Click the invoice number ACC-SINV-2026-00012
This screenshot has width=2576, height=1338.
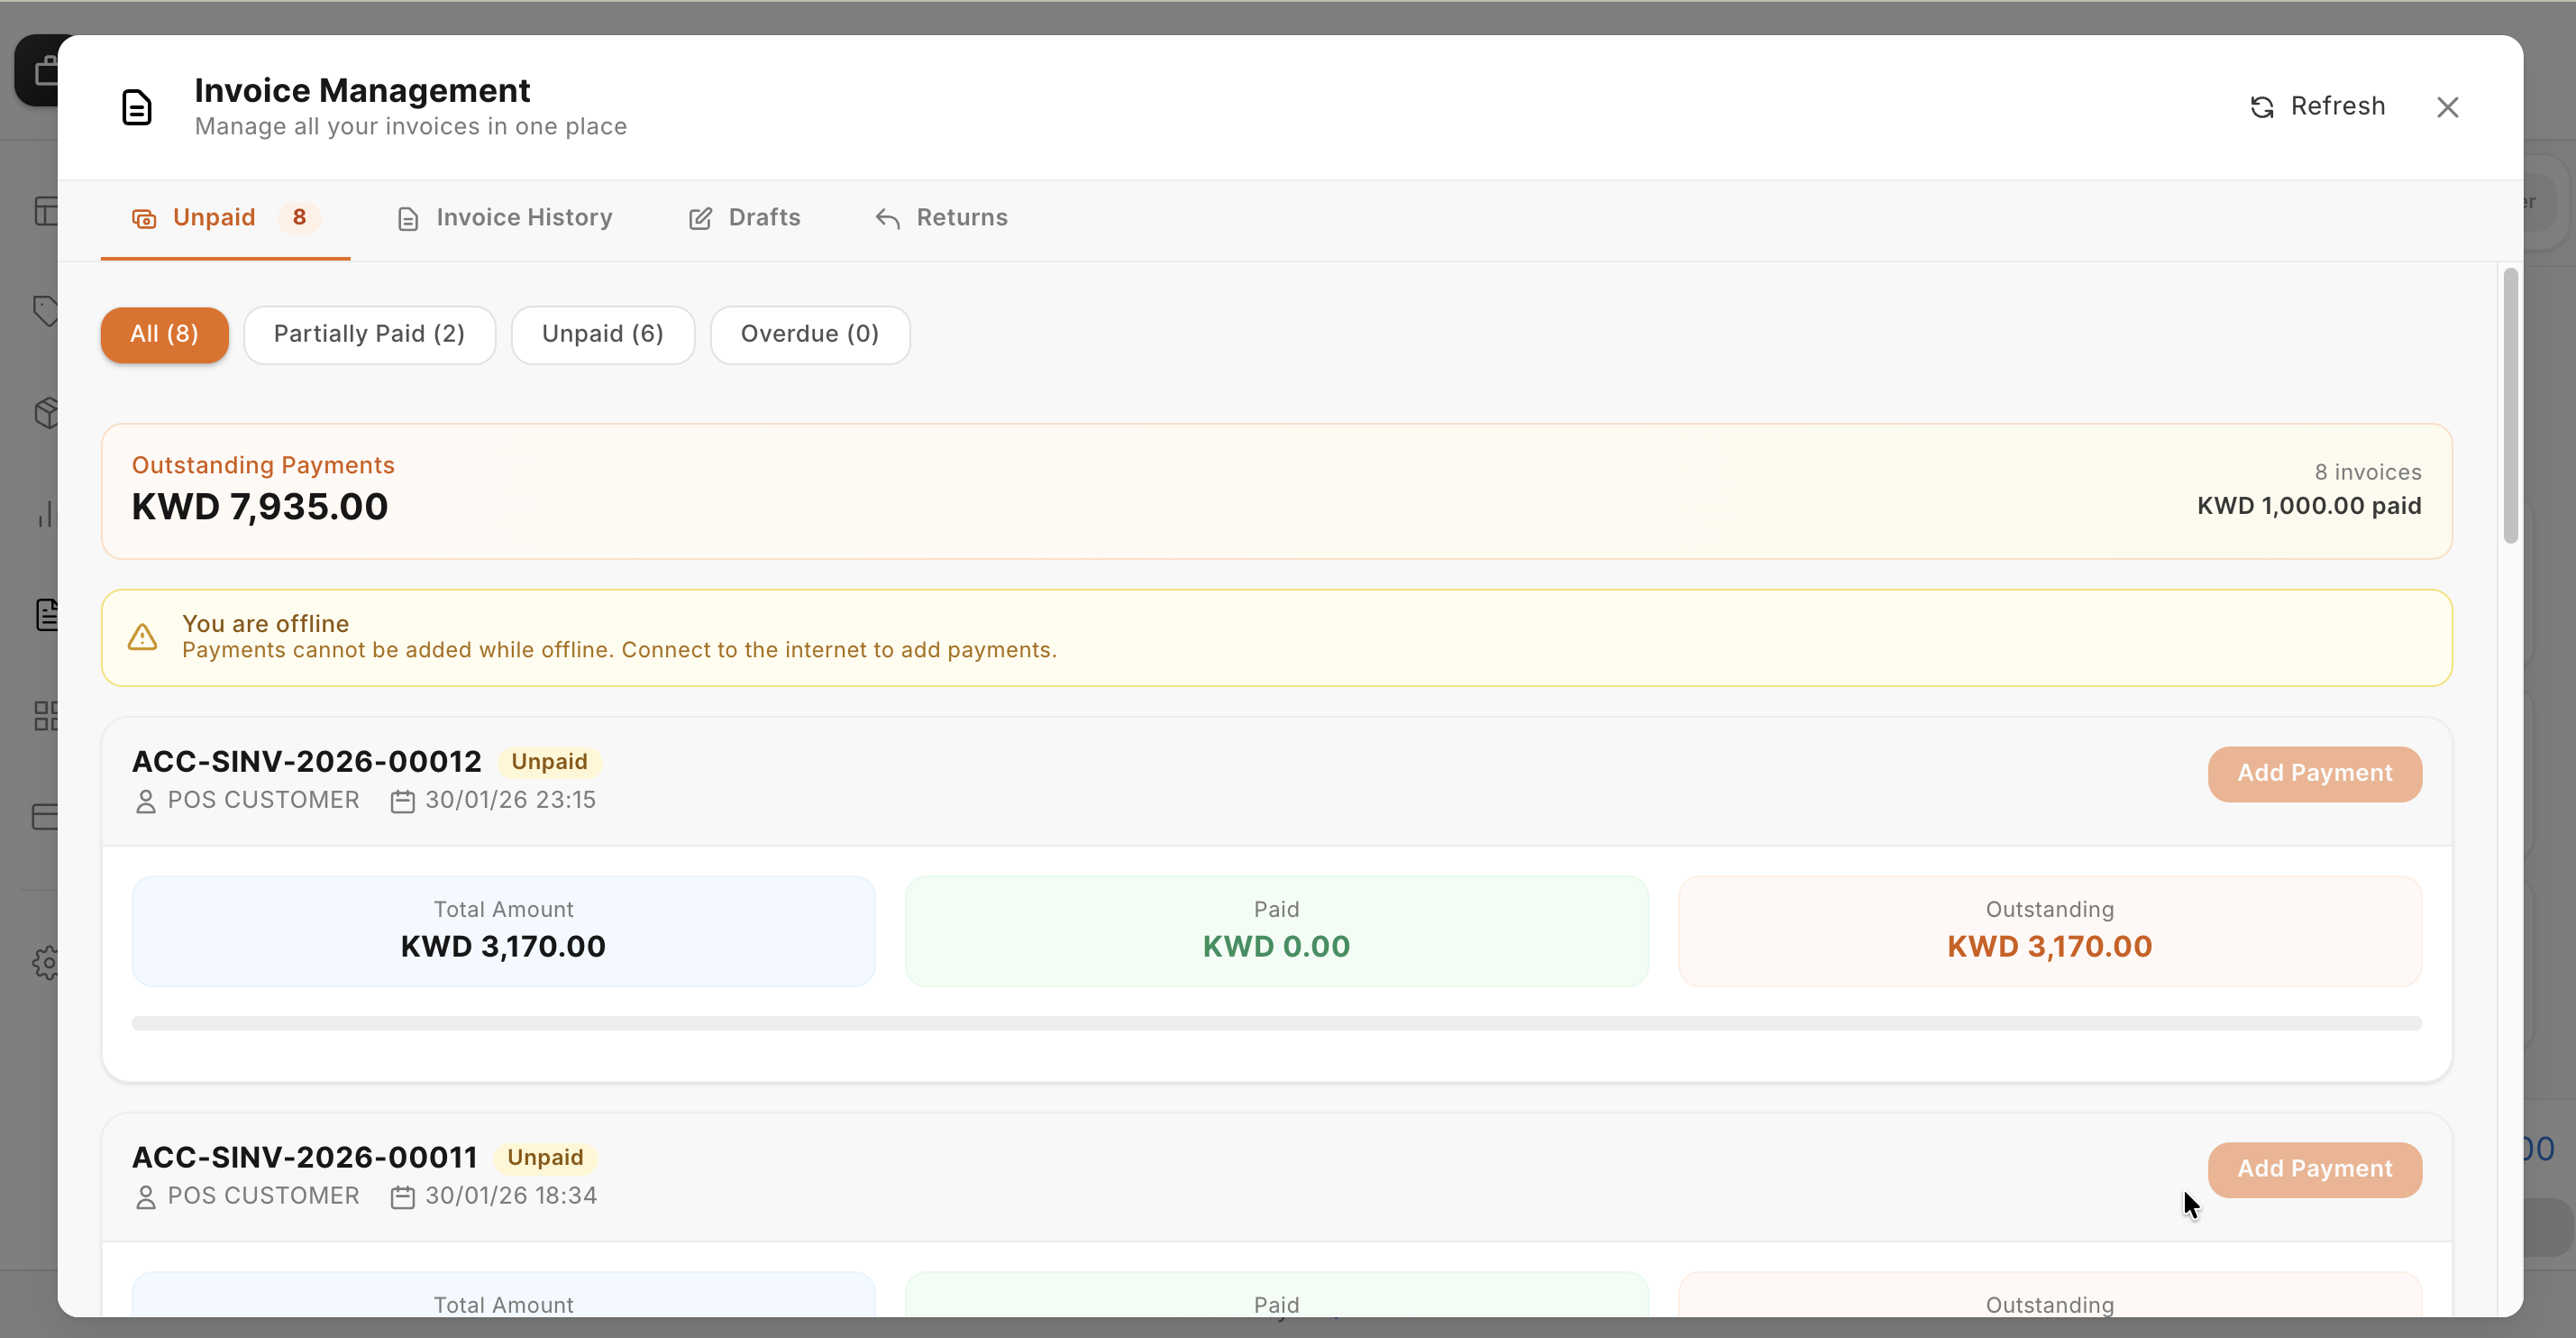307,762
